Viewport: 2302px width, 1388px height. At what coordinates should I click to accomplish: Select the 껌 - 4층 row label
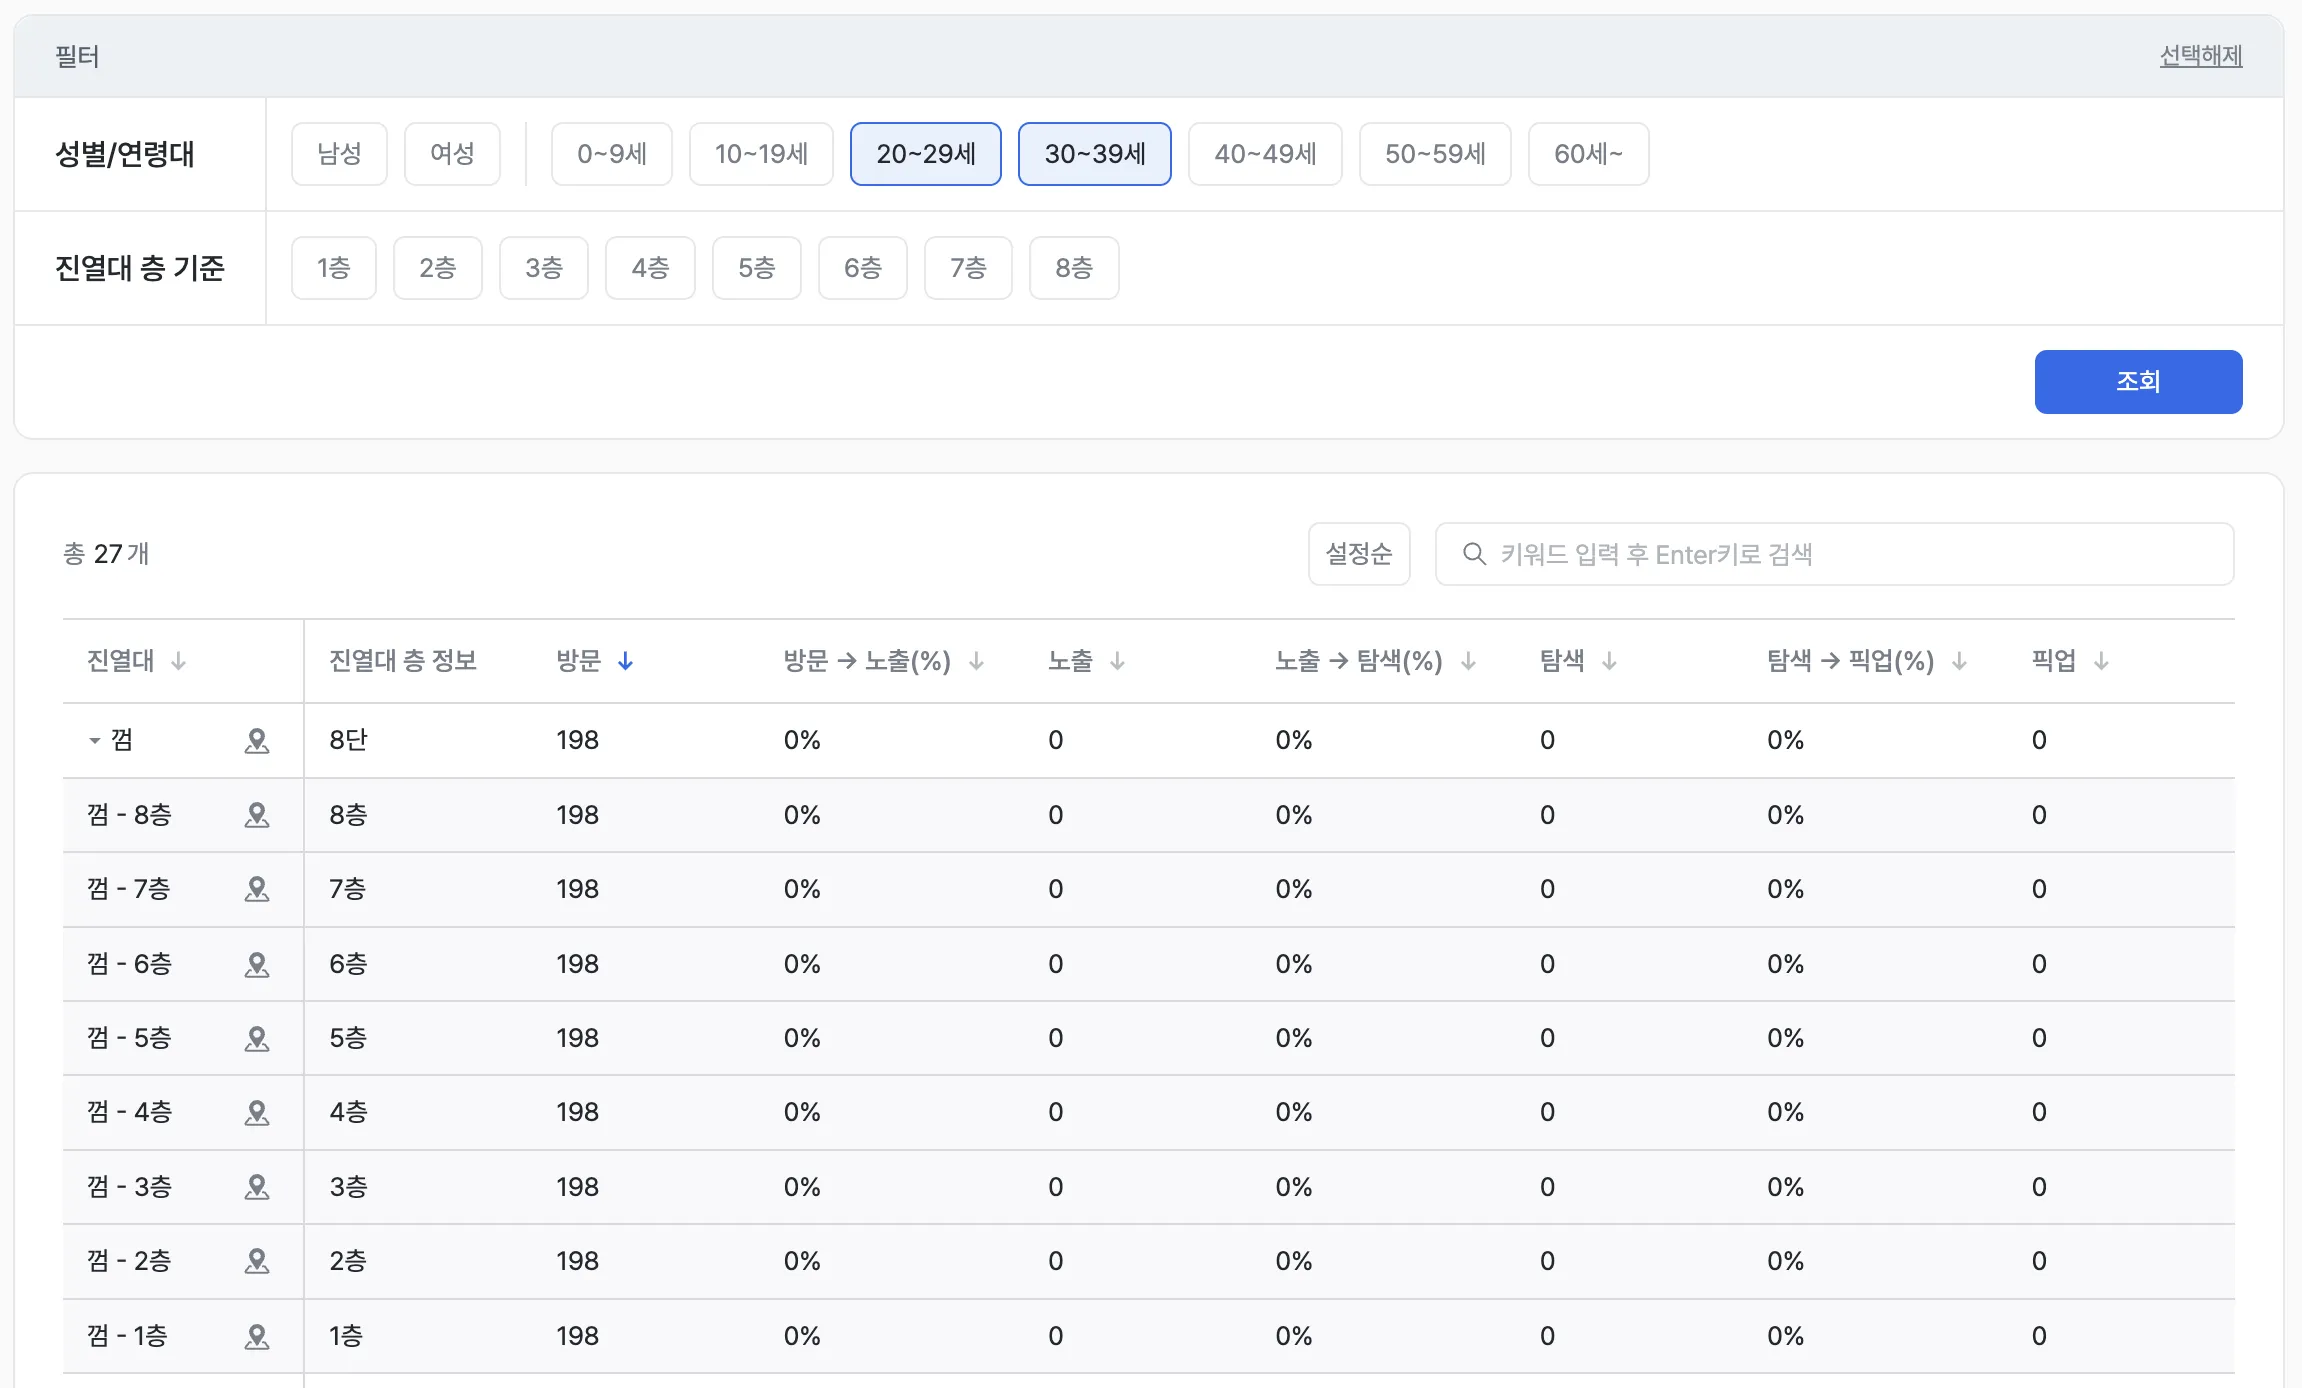129,1112
